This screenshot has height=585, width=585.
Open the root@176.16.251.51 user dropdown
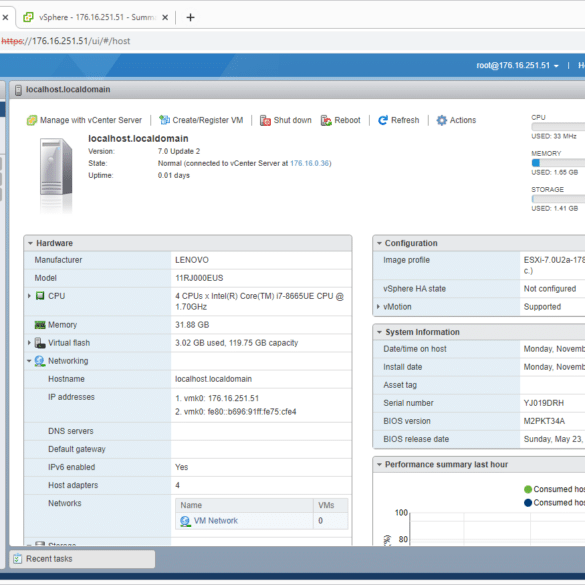tap(517, 66)
